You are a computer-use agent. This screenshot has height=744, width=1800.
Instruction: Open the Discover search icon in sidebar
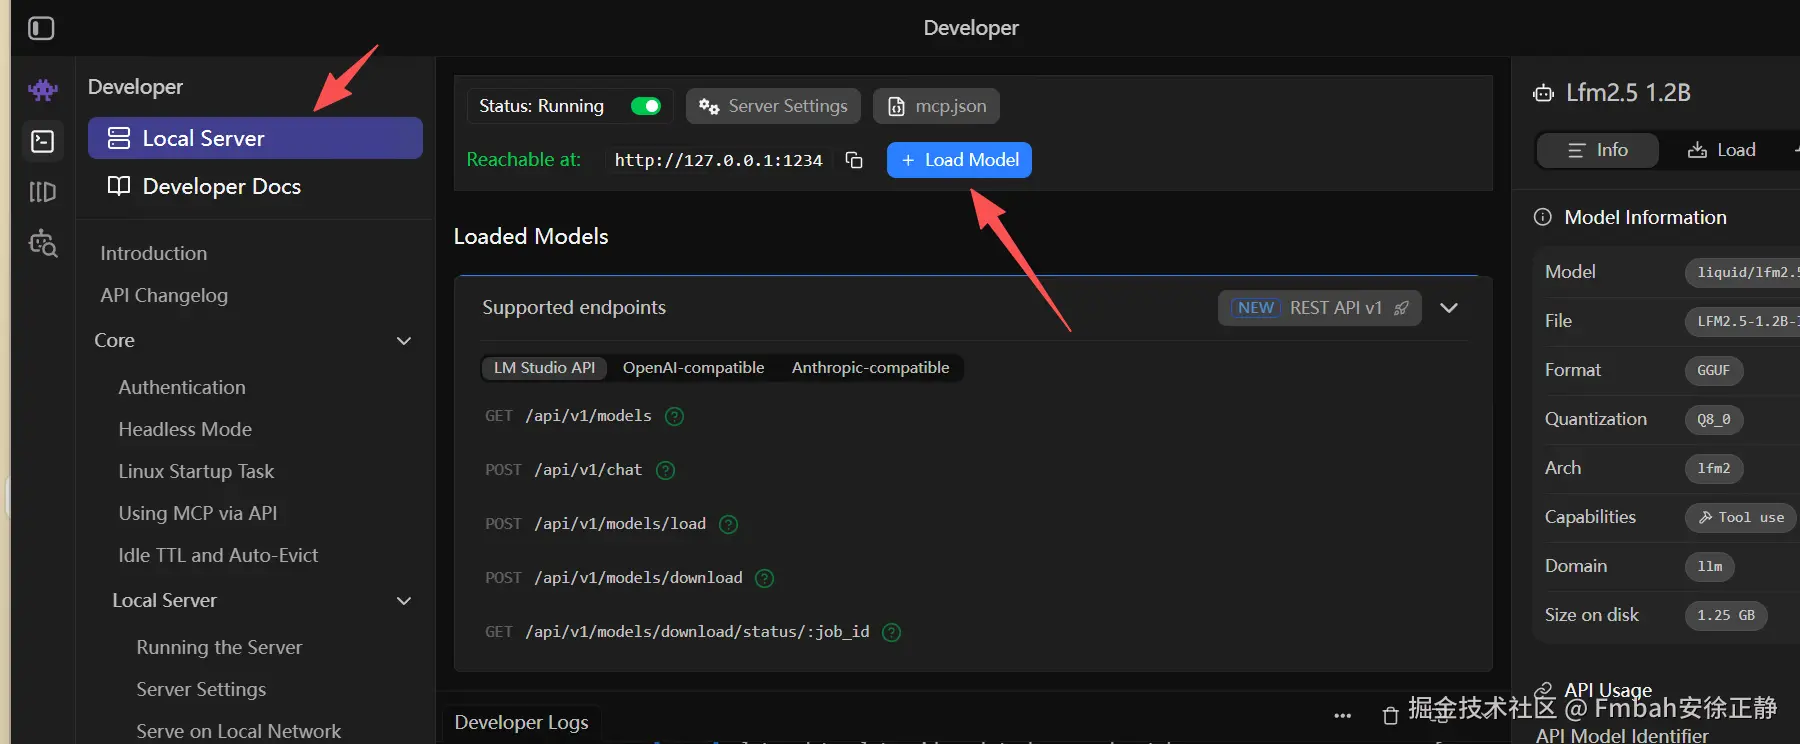pos(43,243)
